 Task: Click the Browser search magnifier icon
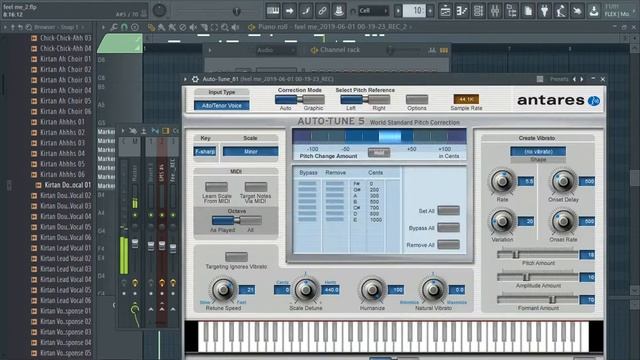[x=29, y=27]
